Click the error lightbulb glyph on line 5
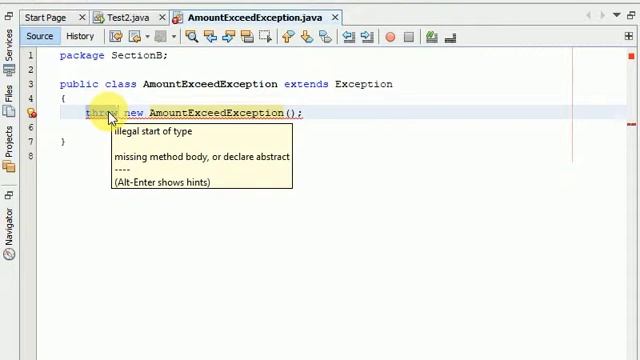640x360 pixels. coord(31,113)
